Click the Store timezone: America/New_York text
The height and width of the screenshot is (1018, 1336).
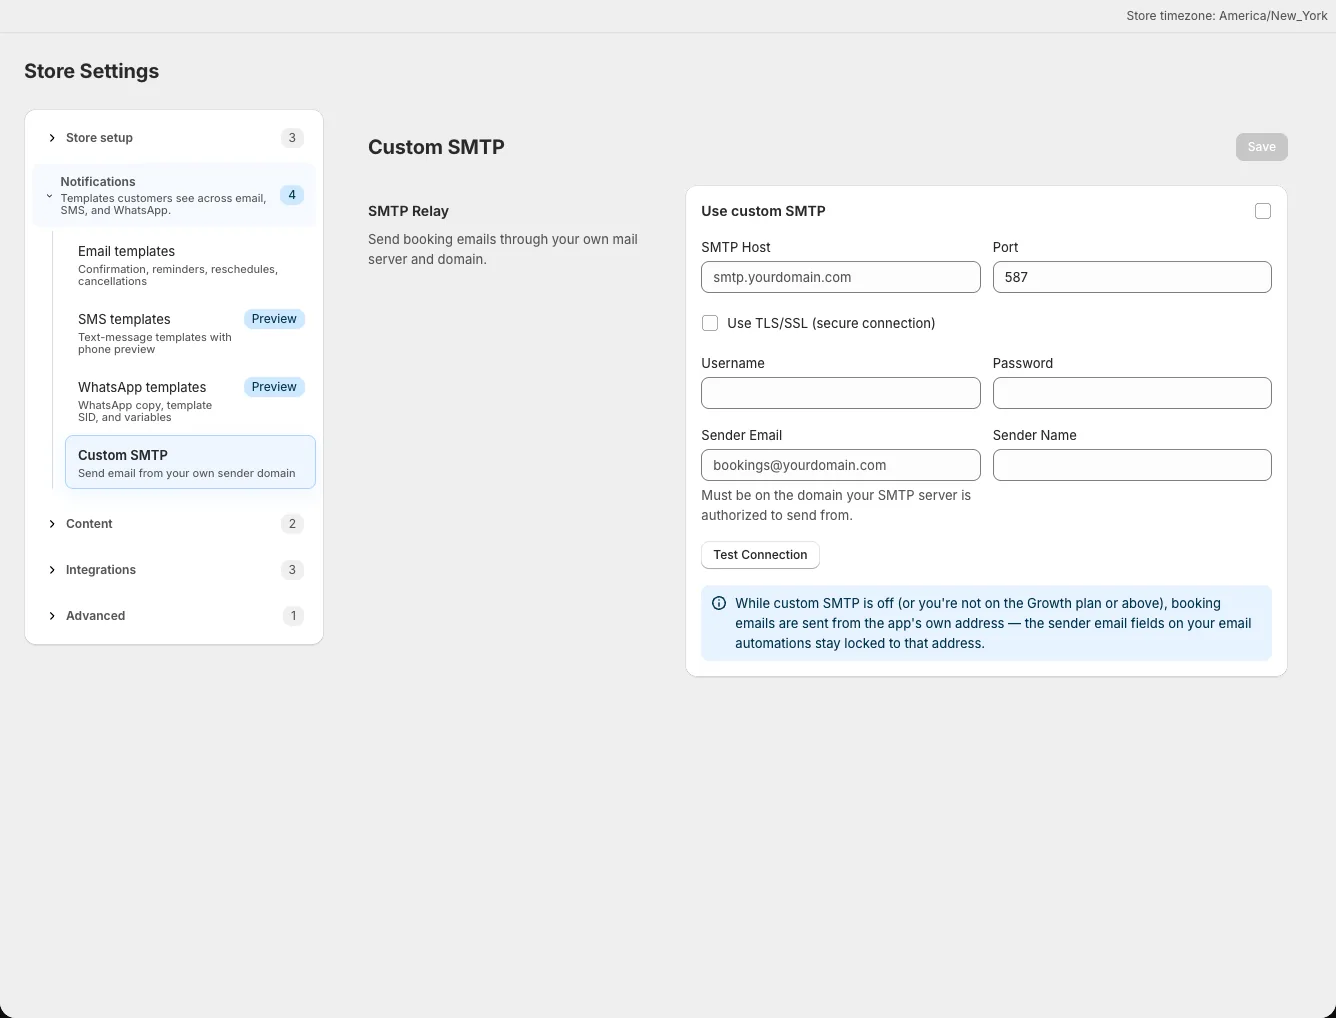(1227, 16)
